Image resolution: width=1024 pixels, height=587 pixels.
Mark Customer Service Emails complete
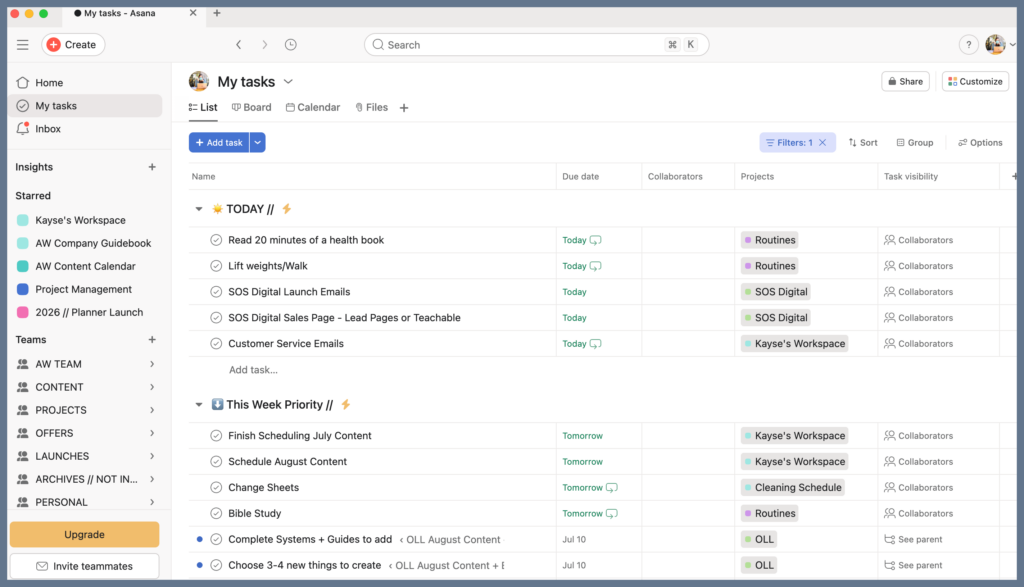click(x=216, y=343)
